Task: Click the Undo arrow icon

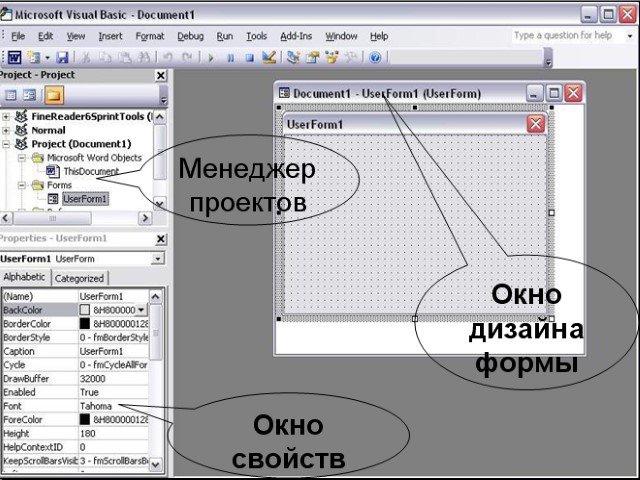Action: click(x=168, y=58)
